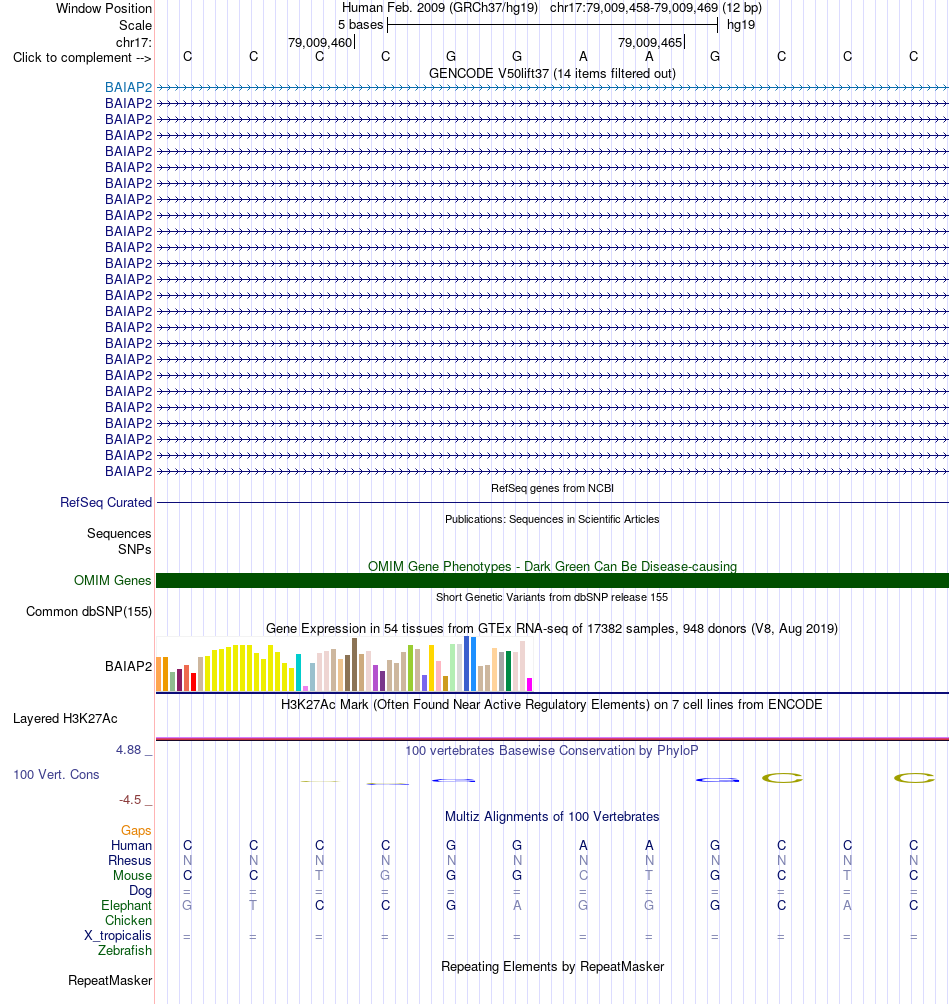Select the Dog alignment row label
Screen dimensions: 950x1004
click(140, 891)
